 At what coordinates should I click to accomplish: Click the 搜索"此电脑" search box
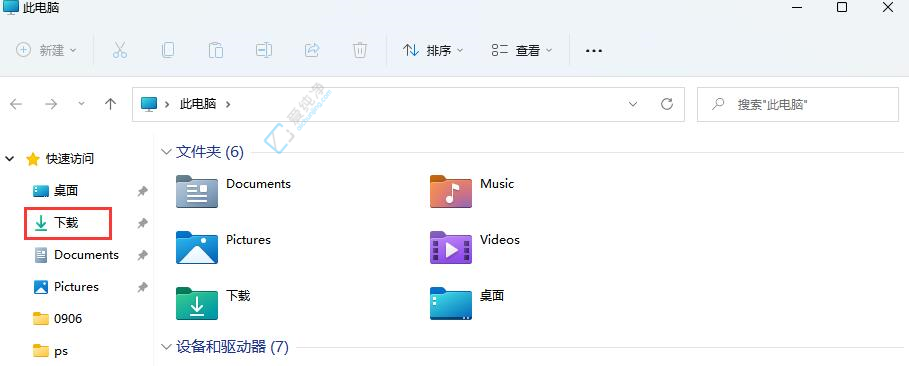tap(798, 104)
